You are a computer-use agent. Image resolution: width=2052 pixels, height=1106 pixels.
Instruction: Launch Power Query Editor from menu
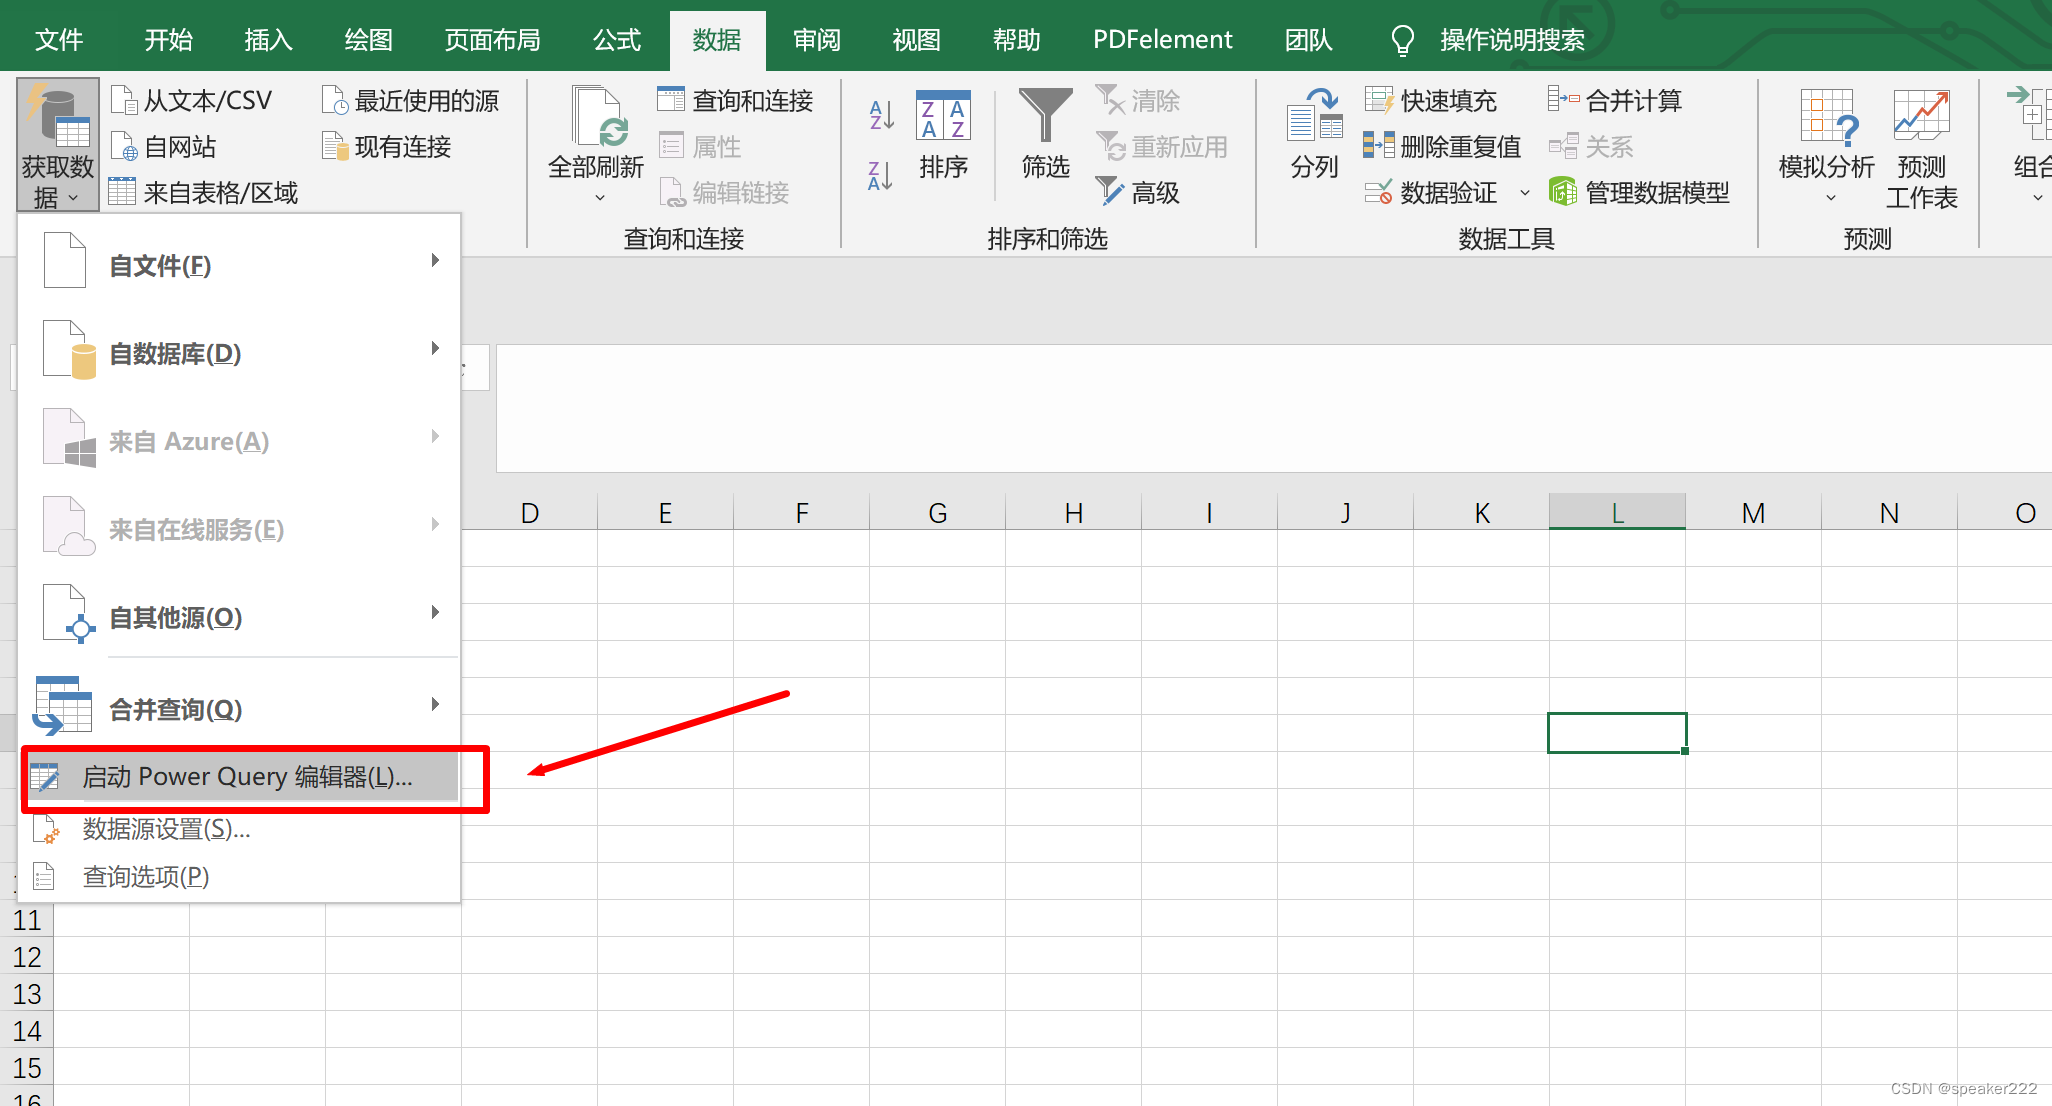pos(246,777)
